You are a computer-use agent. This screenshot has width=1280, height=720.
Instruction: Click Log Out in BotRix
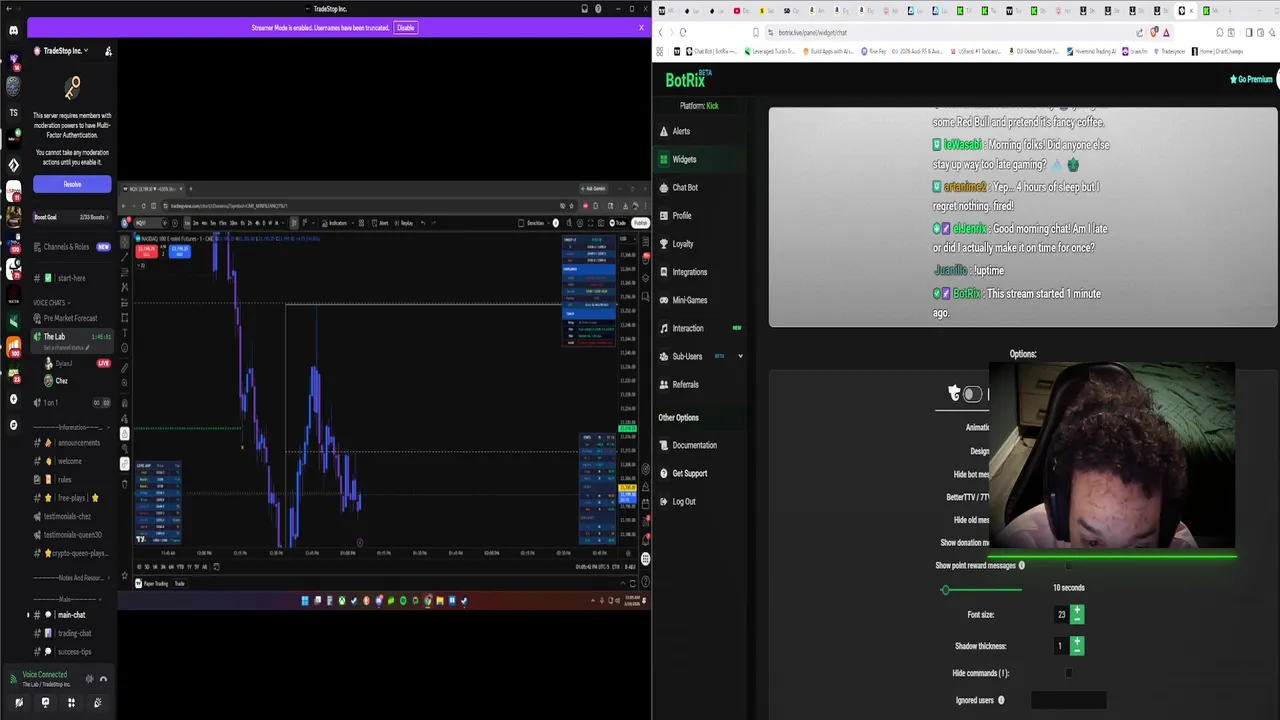pos(683,501)
